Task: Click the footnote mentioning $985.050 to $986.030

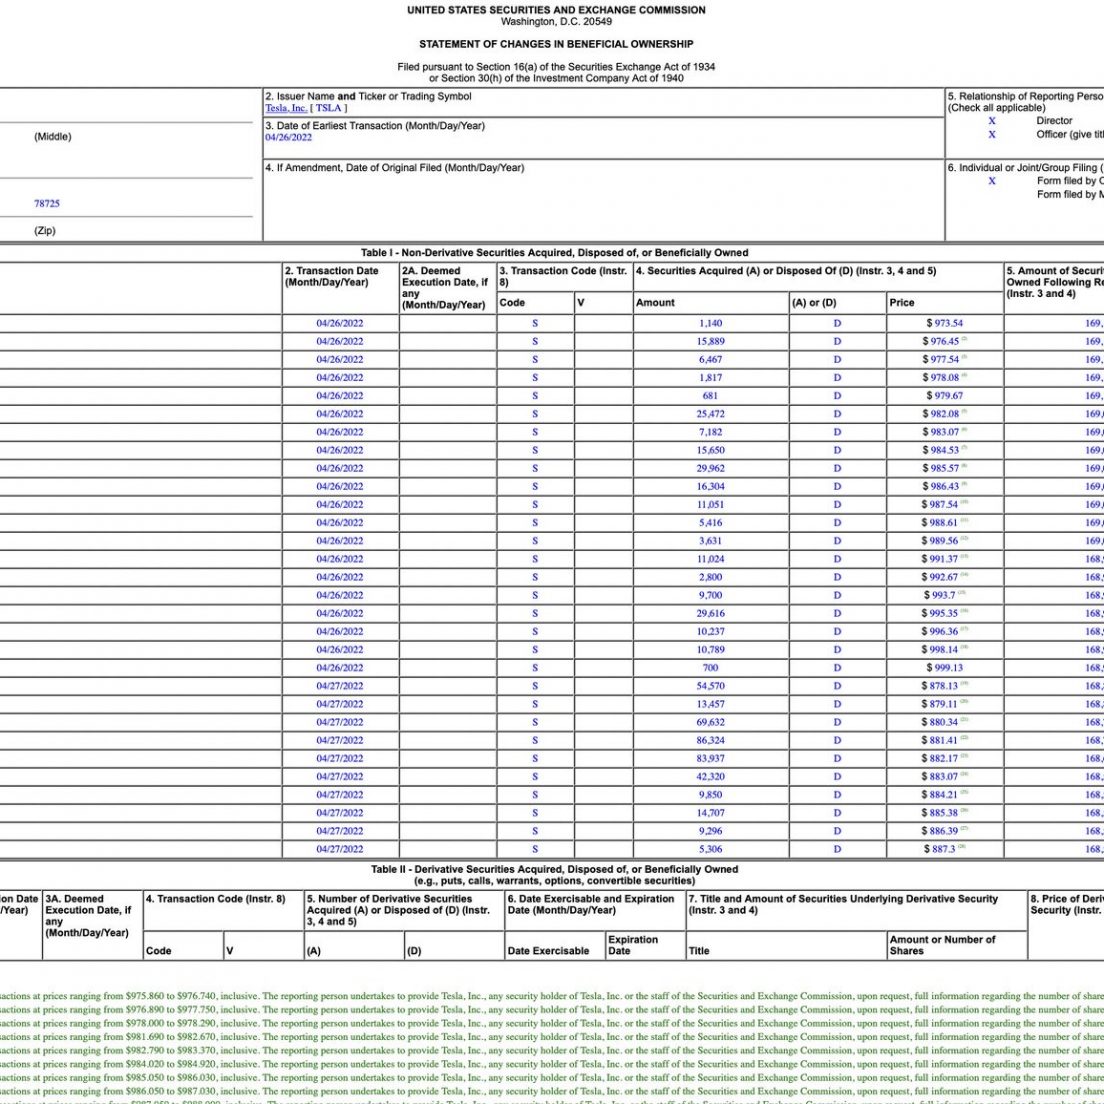Action: 552,1078
